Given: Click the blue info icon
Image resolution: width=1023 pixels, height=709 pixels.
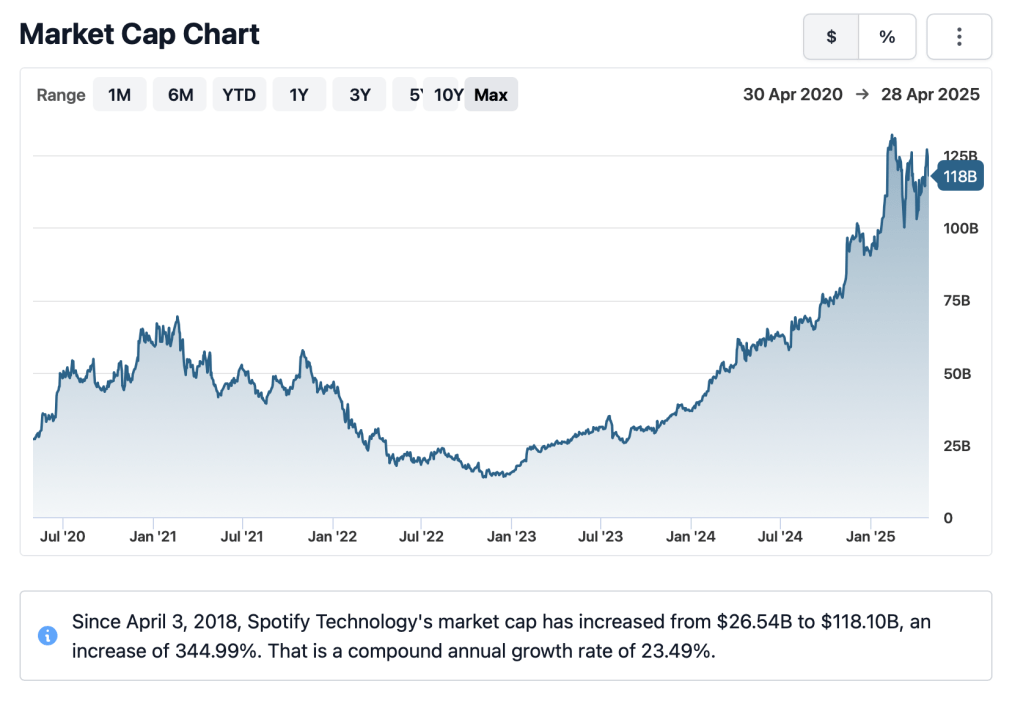Looking at the screenshot, I should click(x=47, y=635).
